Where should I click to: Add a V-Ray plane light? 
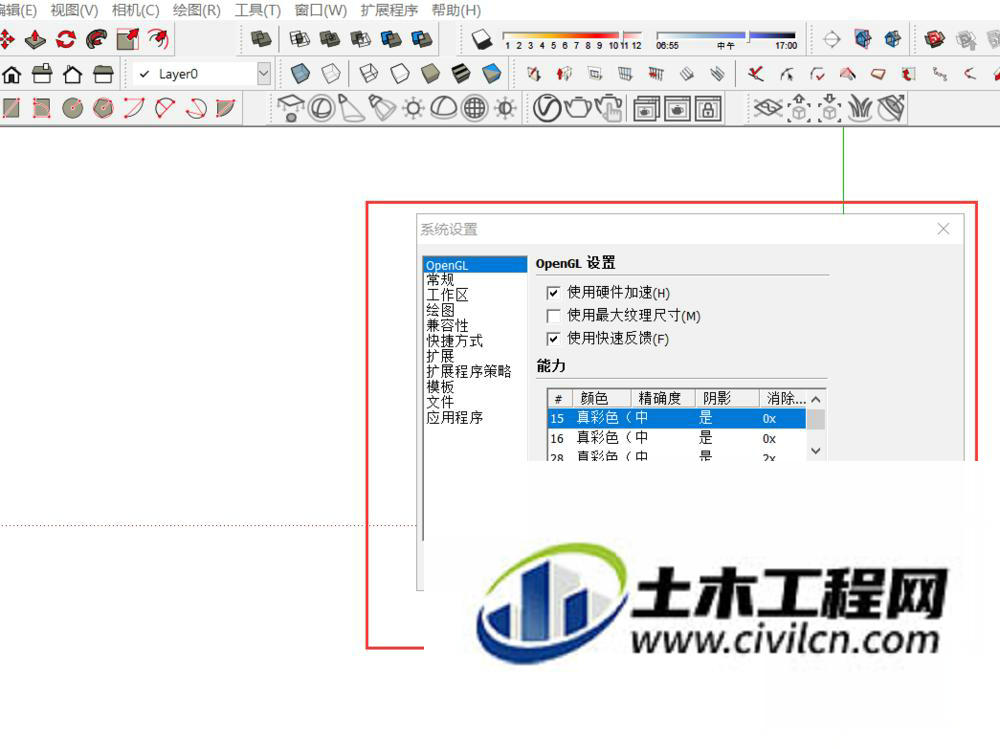point(291,108)
